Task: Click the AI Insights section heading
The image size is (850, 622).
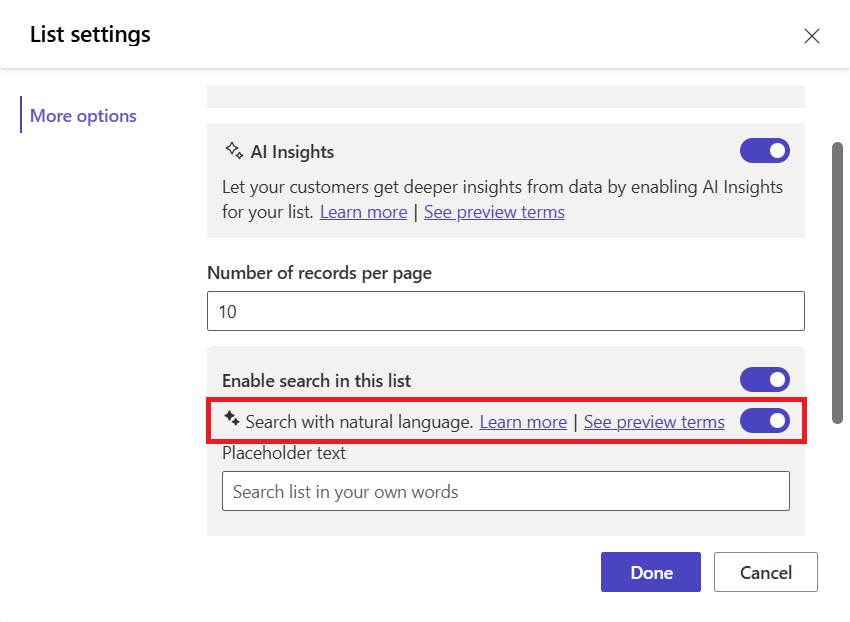Action: (291, 150)
